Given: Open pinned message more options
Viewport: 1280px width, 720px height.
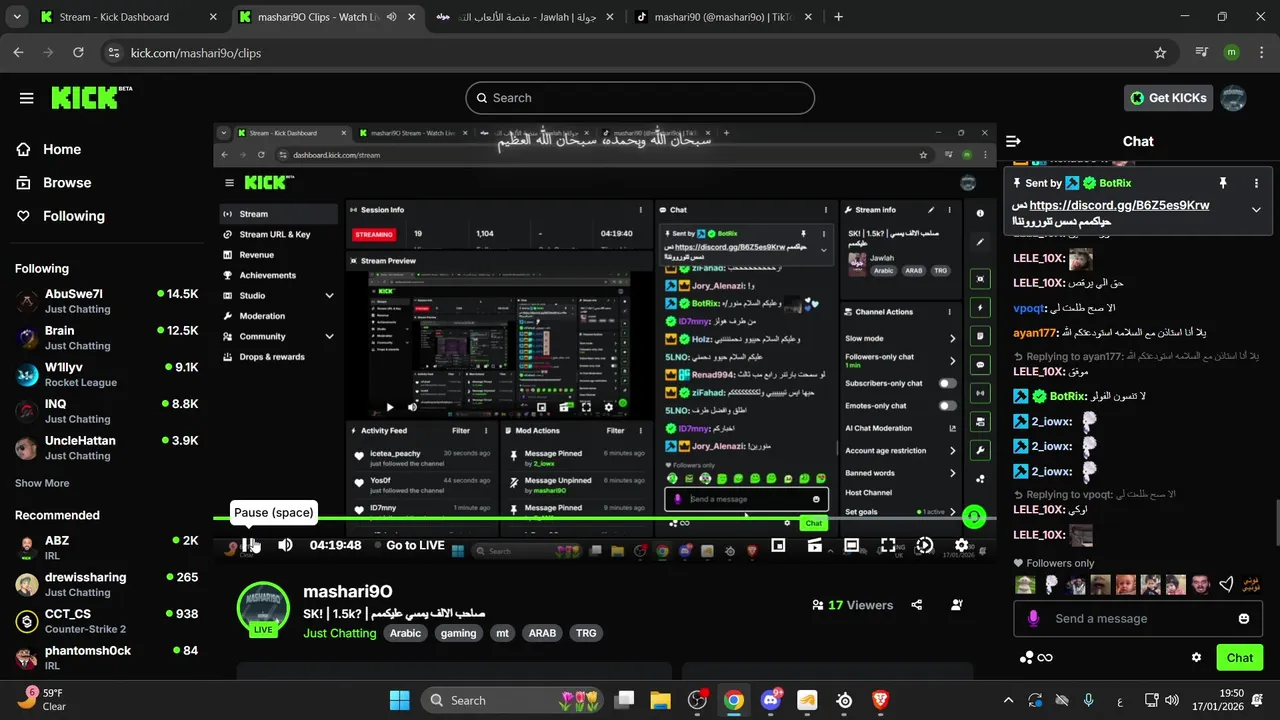Looking at the screenshot, I should [1257, 183].
